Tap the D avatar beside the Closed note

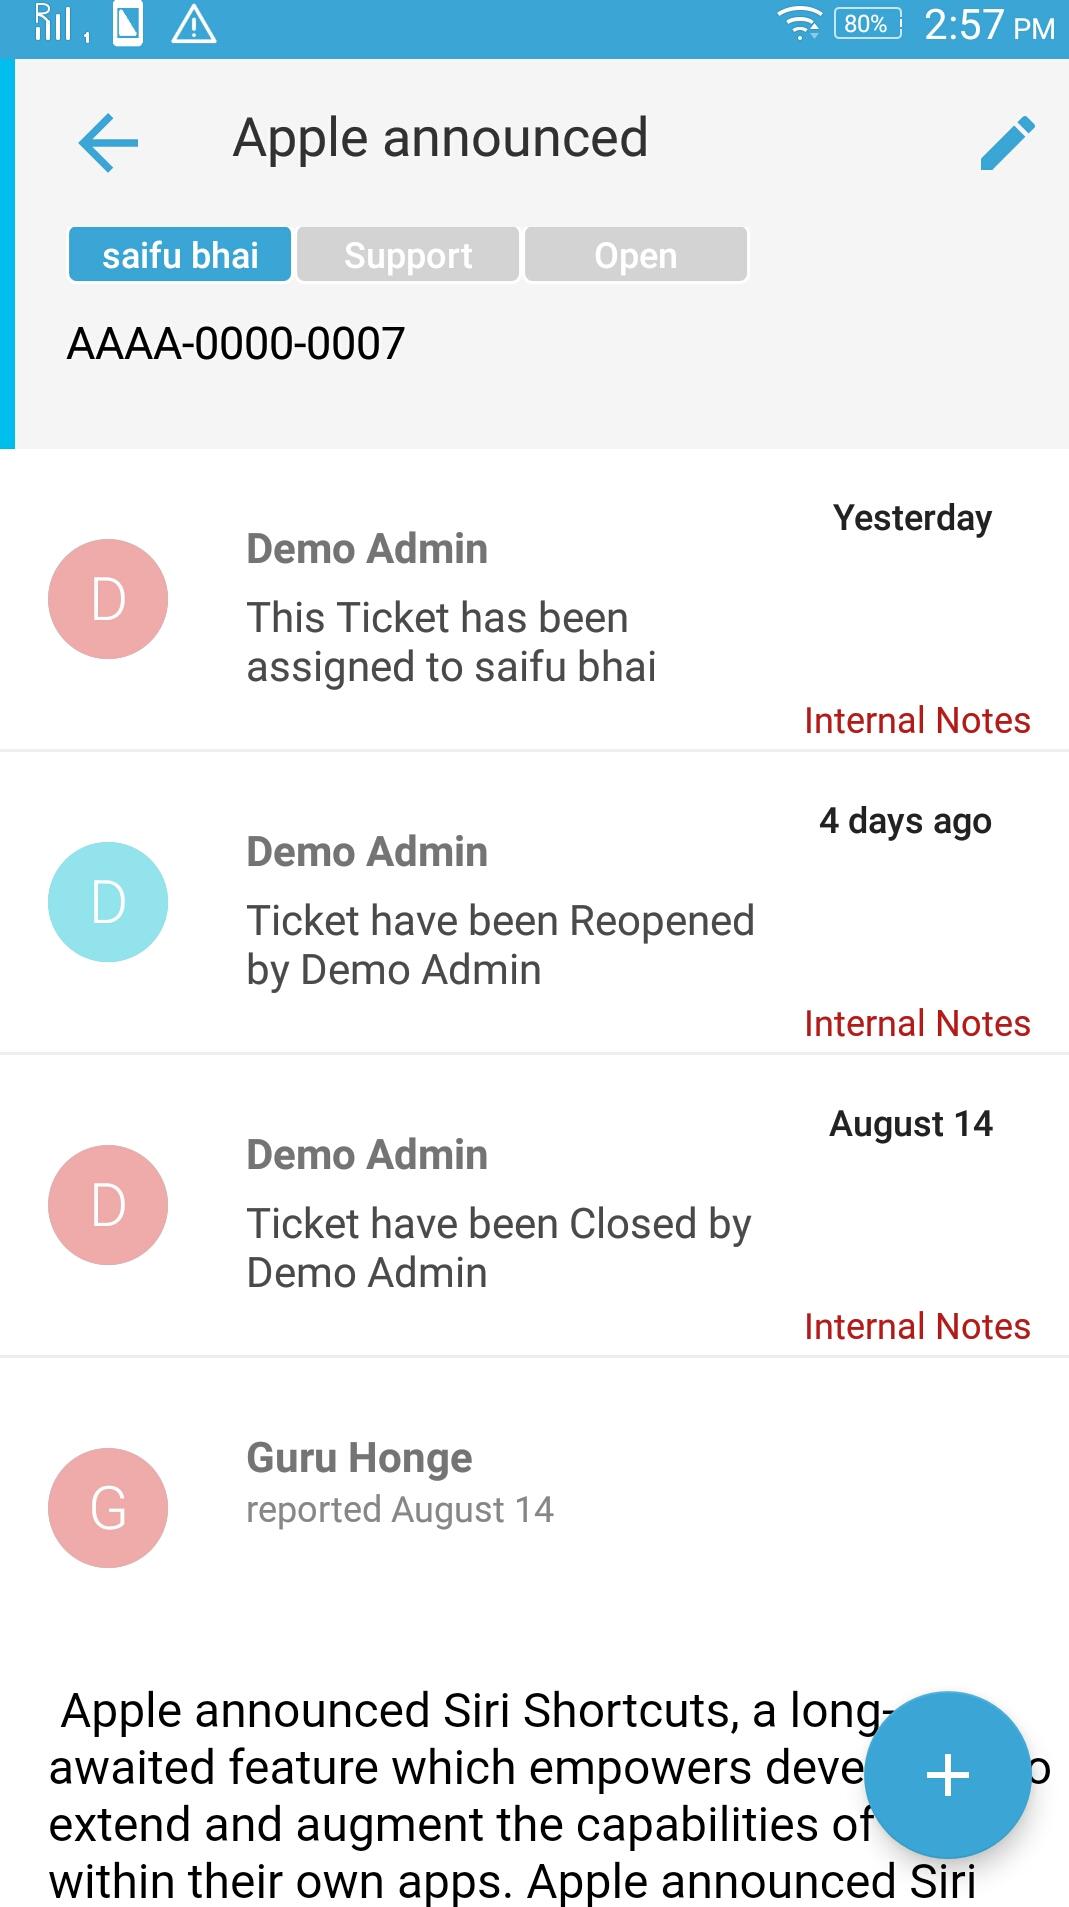click(108, 1205)
